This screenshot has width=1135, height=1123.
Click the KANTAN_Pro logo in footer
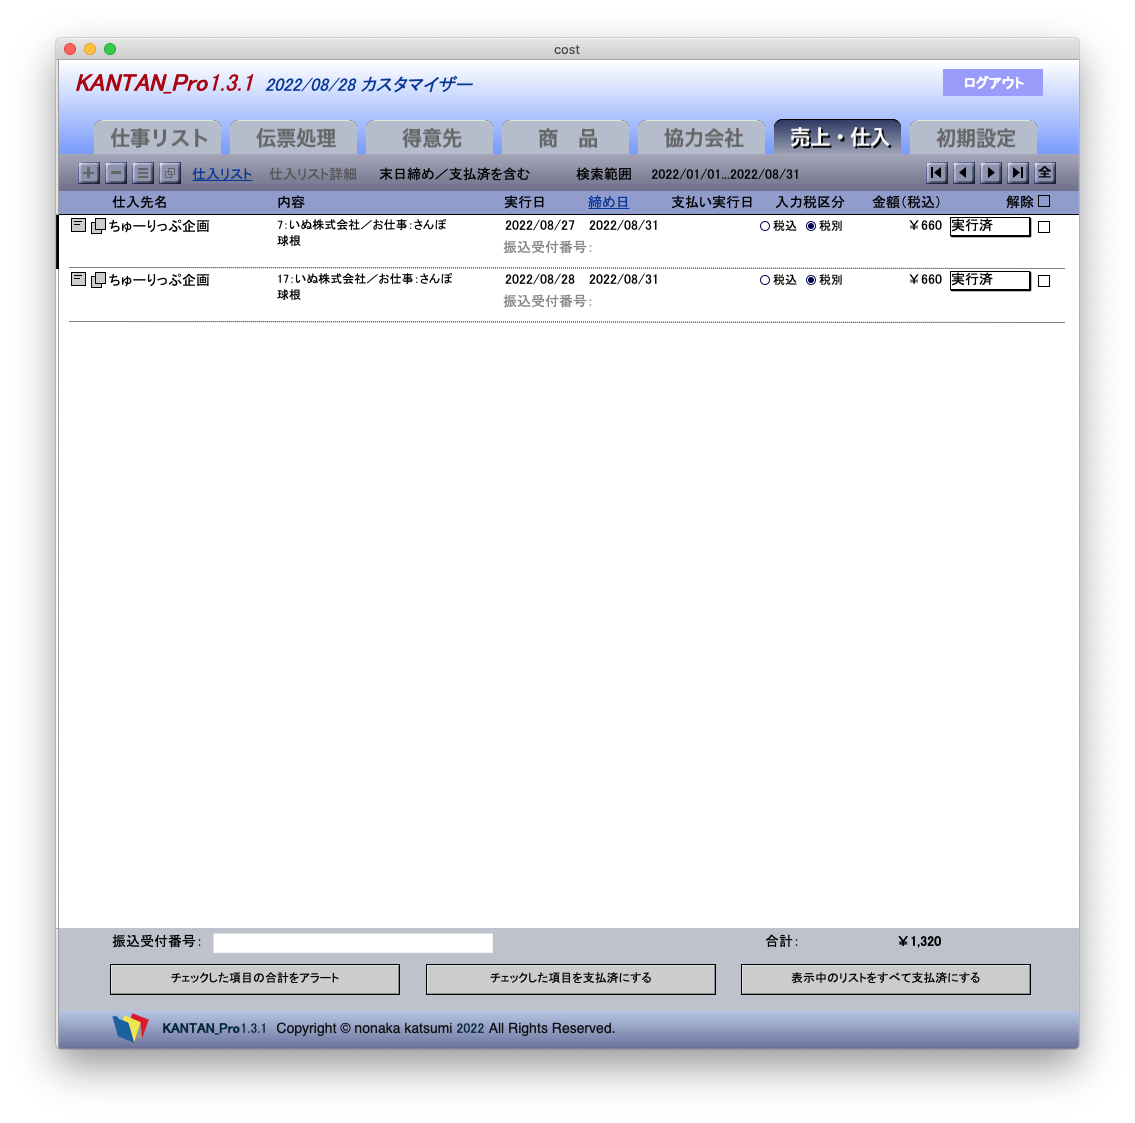130,1027
